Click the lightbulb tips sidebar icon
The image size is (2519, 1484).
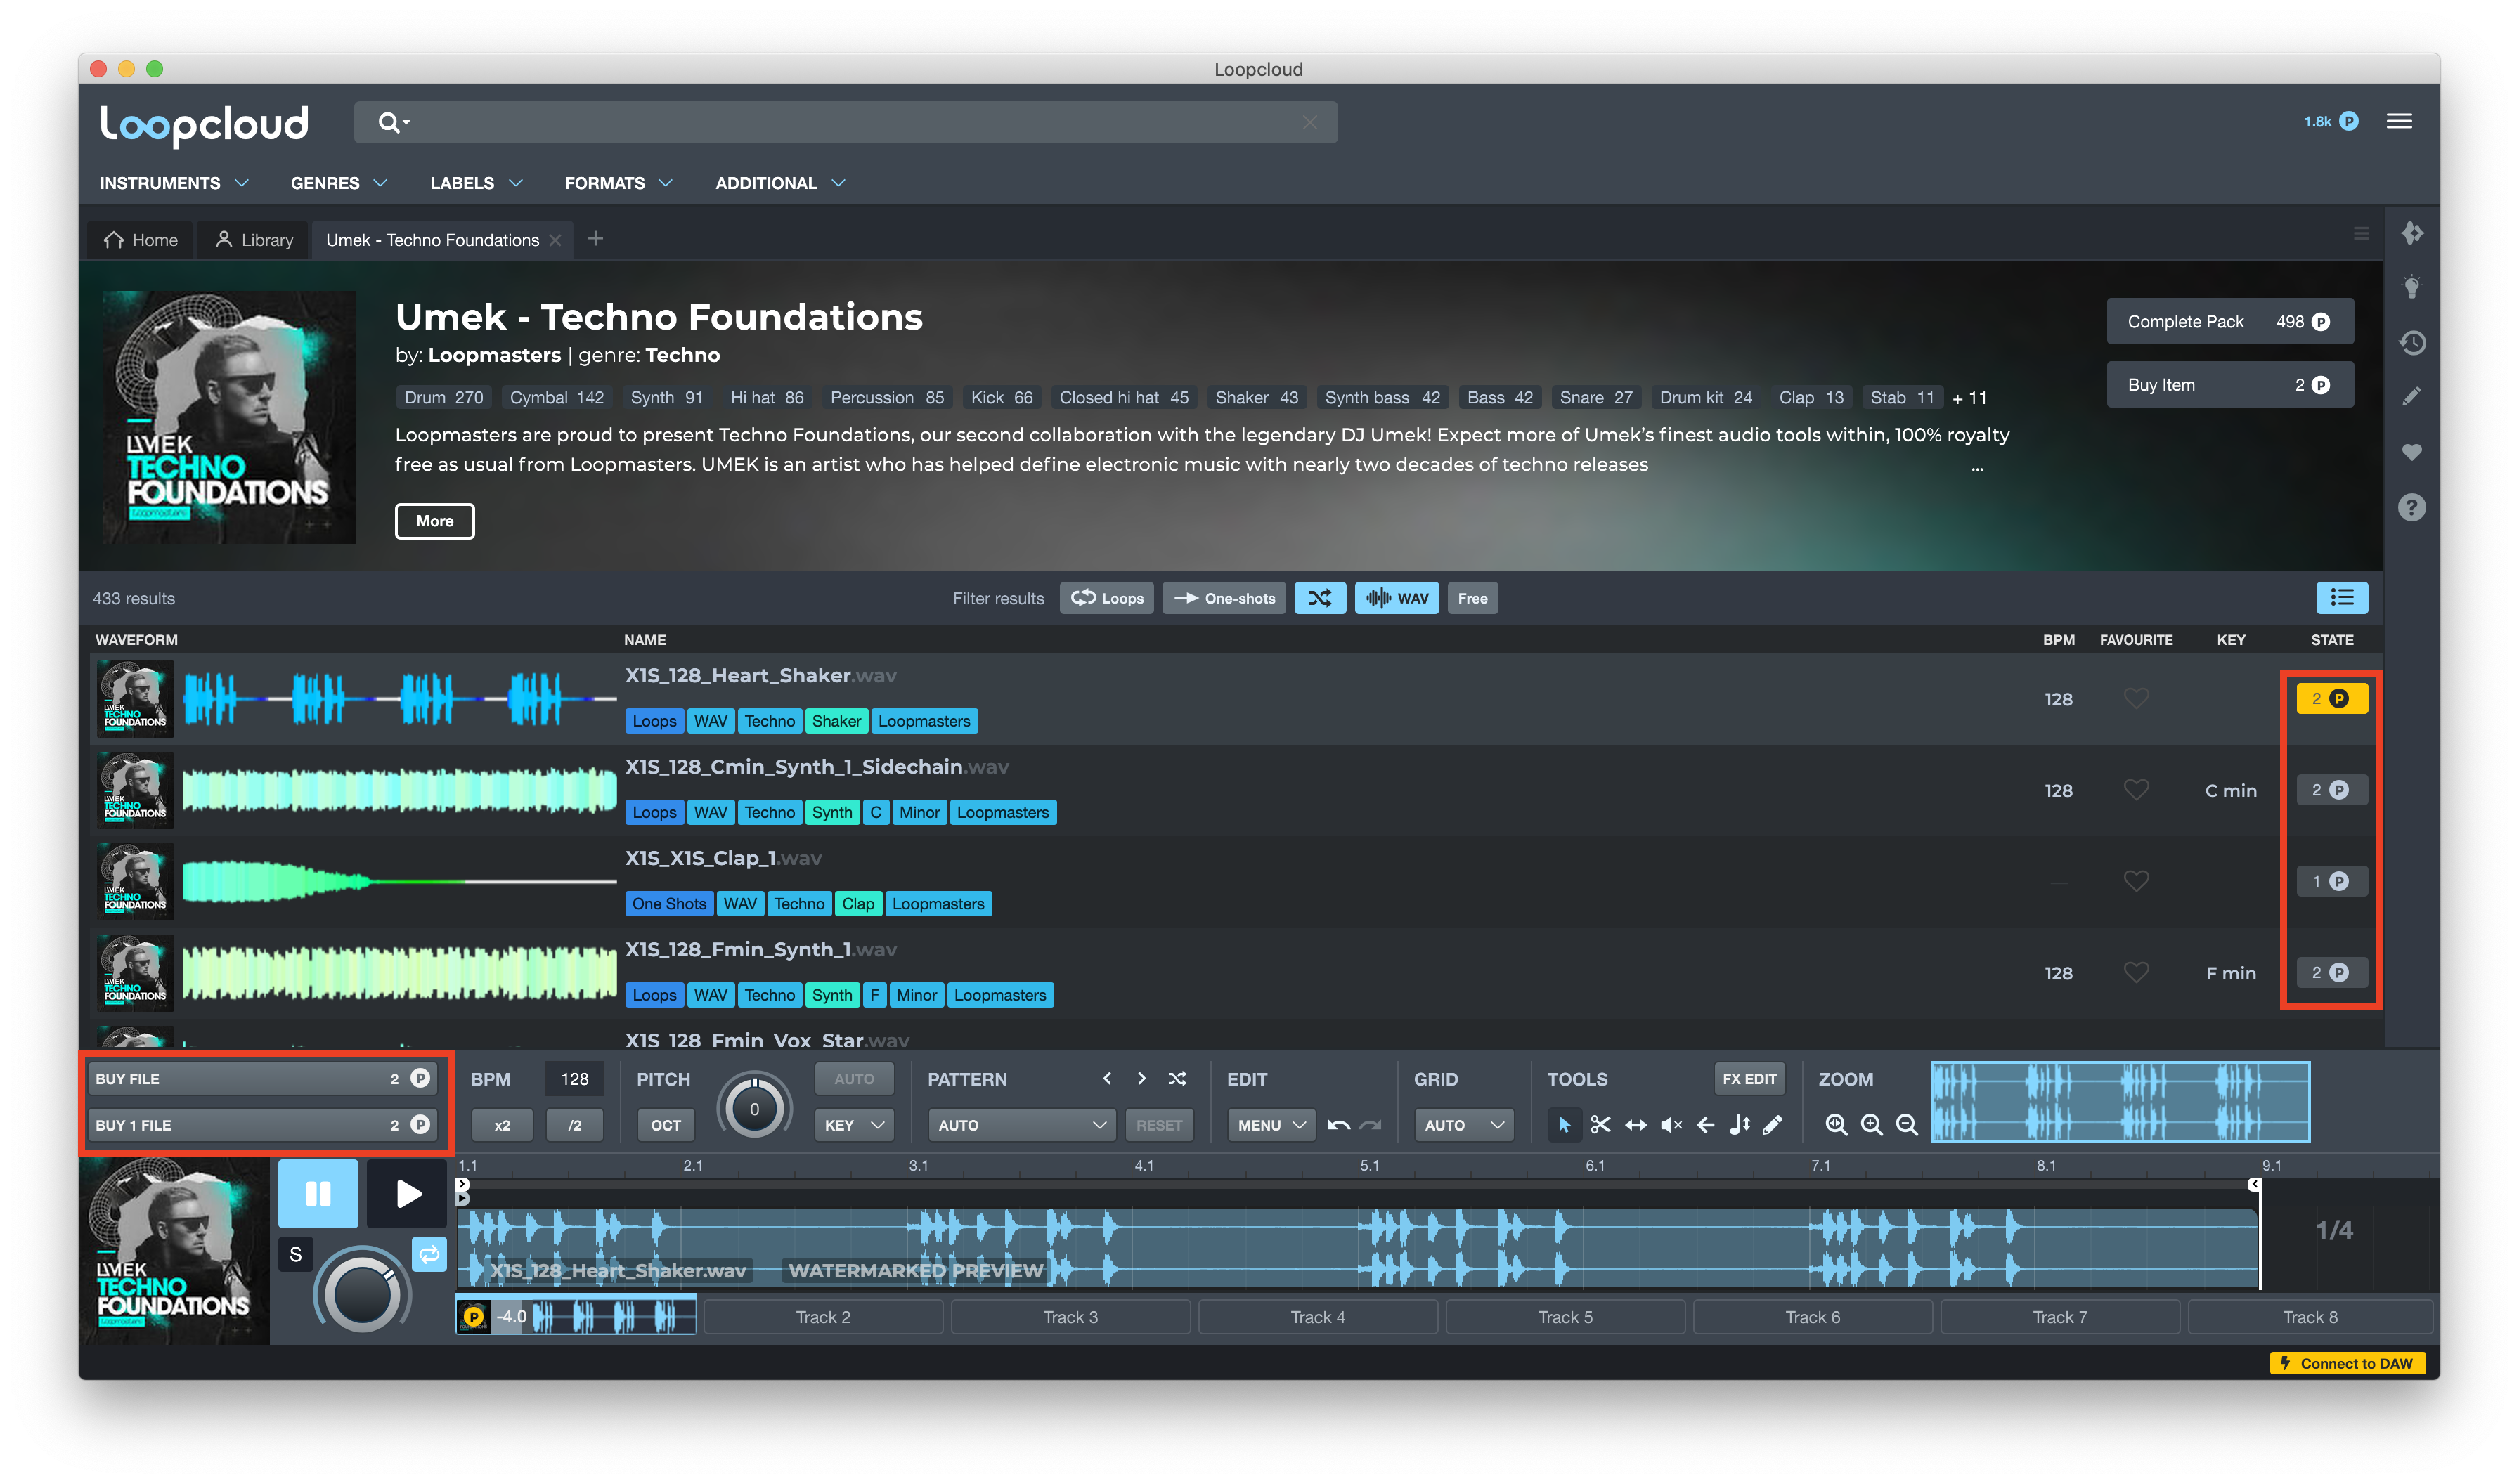(x=2411, y=288)
